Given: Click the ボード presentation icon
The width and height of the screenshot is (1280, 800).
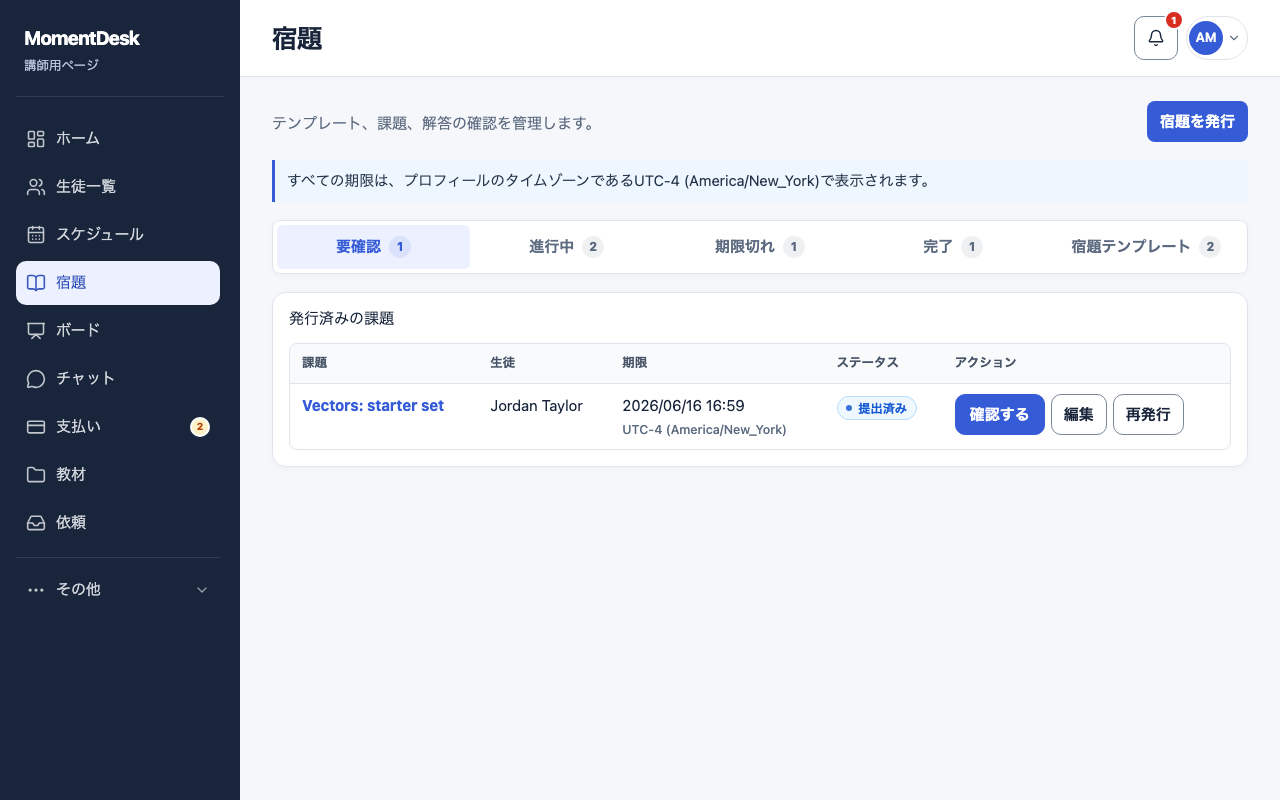Looking at the screenshot, I should click(36, 331).
